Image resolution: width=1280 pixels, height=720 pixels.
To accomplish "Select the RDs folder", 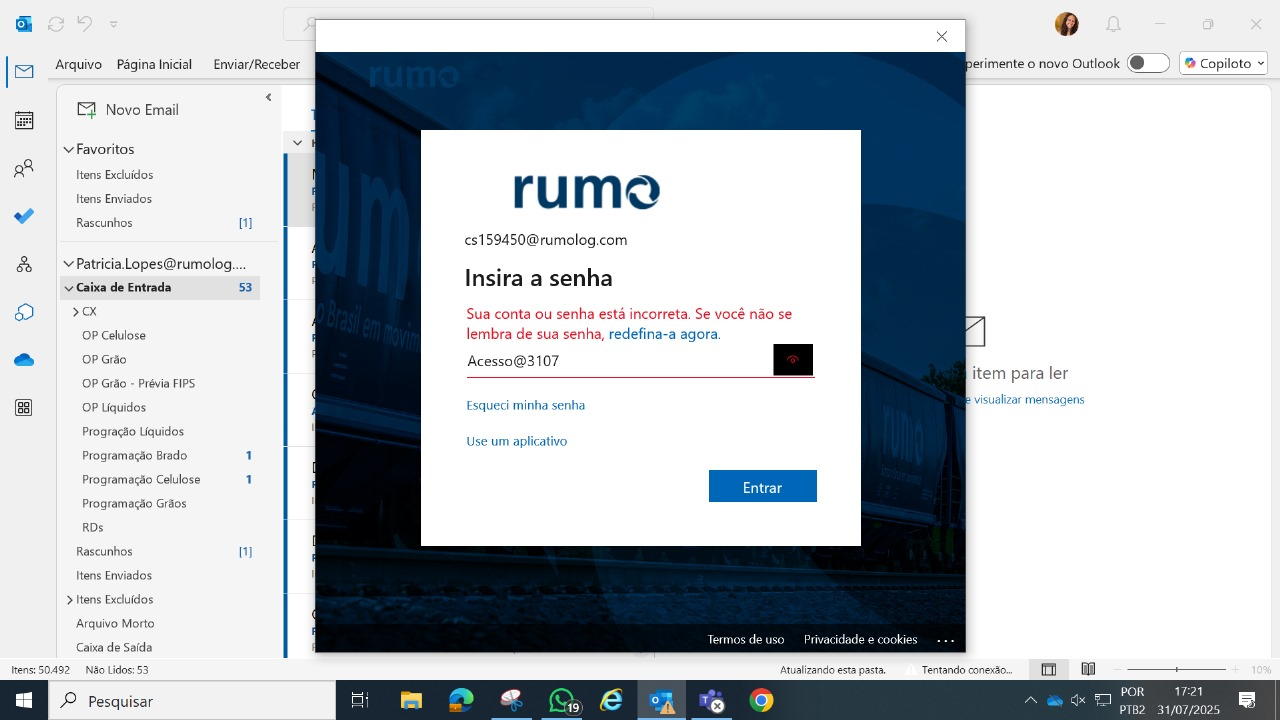I will 93,528.
